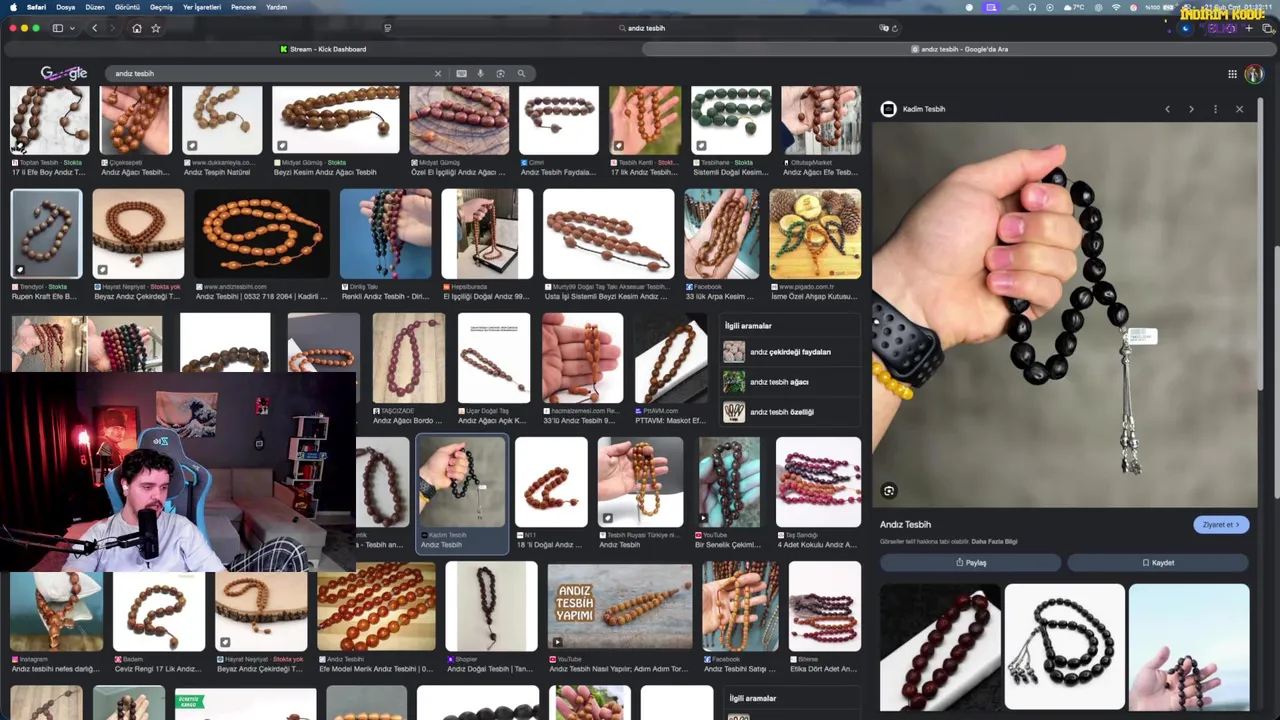Open Pigado pine cone tesbih thumbnail

coord(815,234)
